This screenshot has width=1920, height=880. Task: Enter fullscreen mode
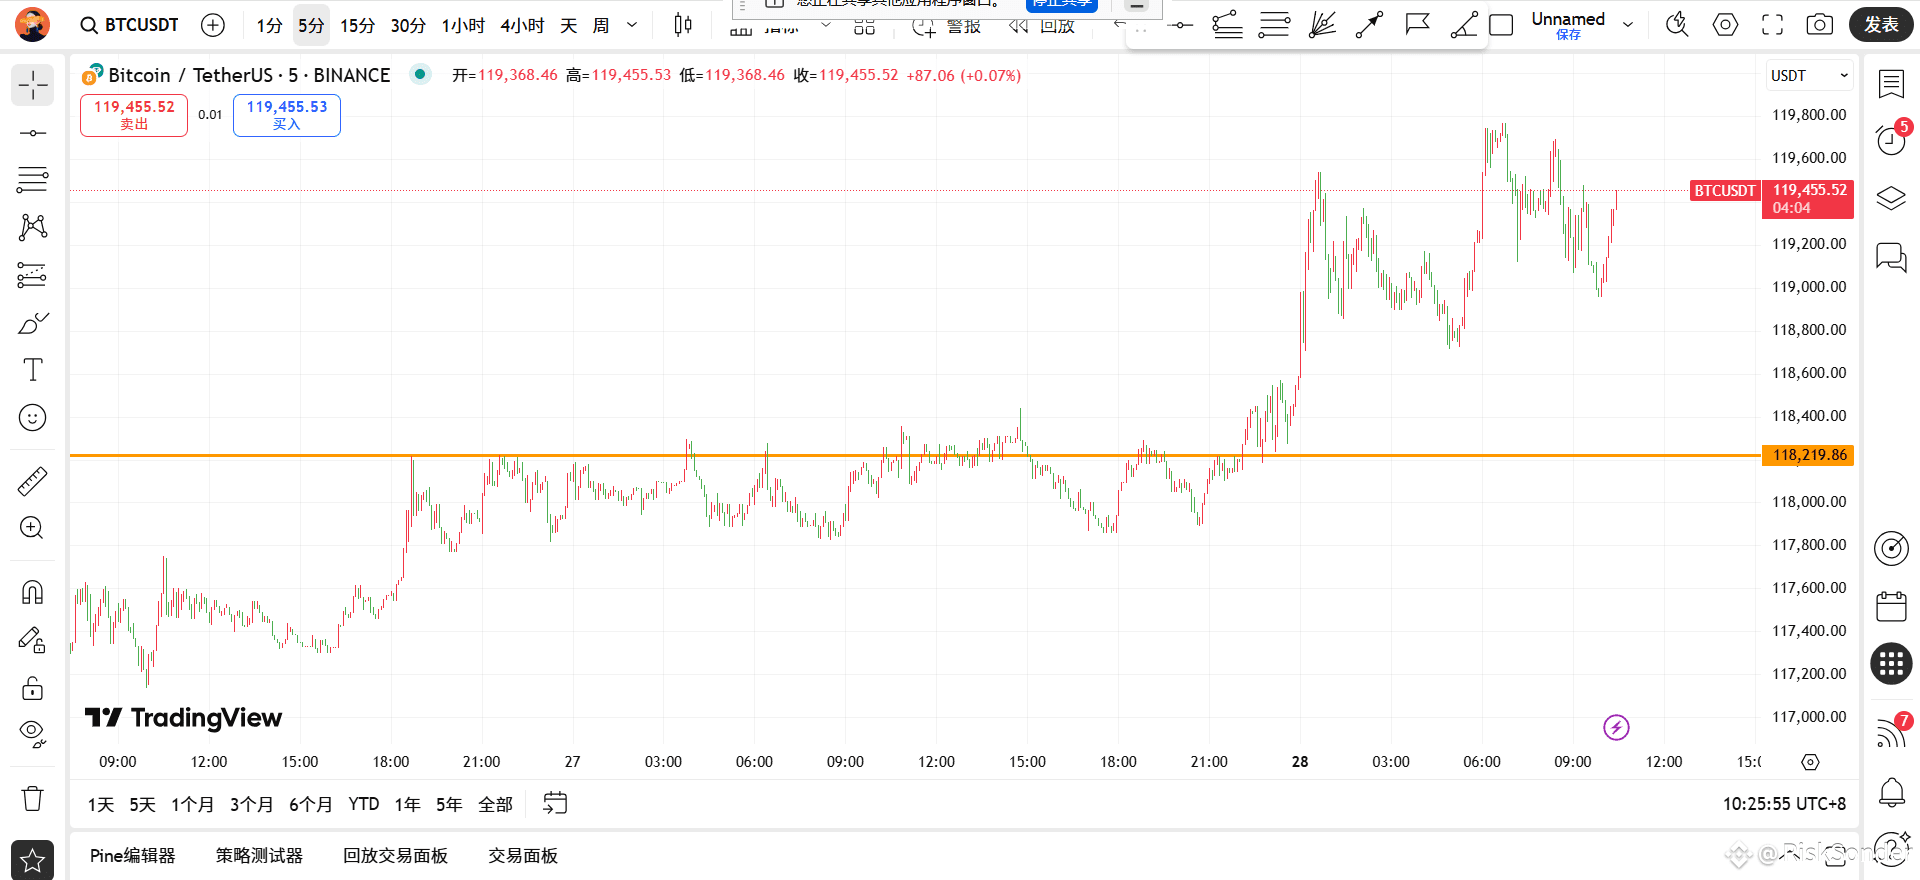(x=1772, y=25)
